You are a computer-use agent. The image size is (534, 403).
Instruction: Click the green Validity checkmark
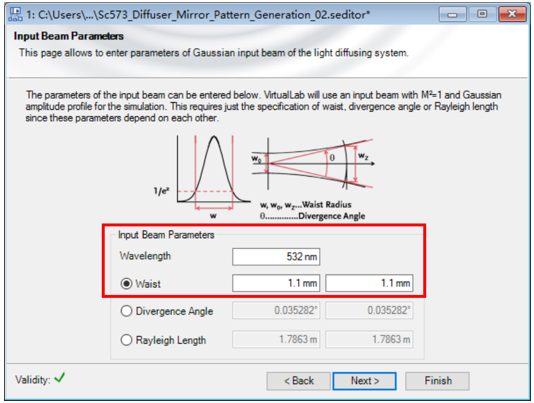(60, 377)
